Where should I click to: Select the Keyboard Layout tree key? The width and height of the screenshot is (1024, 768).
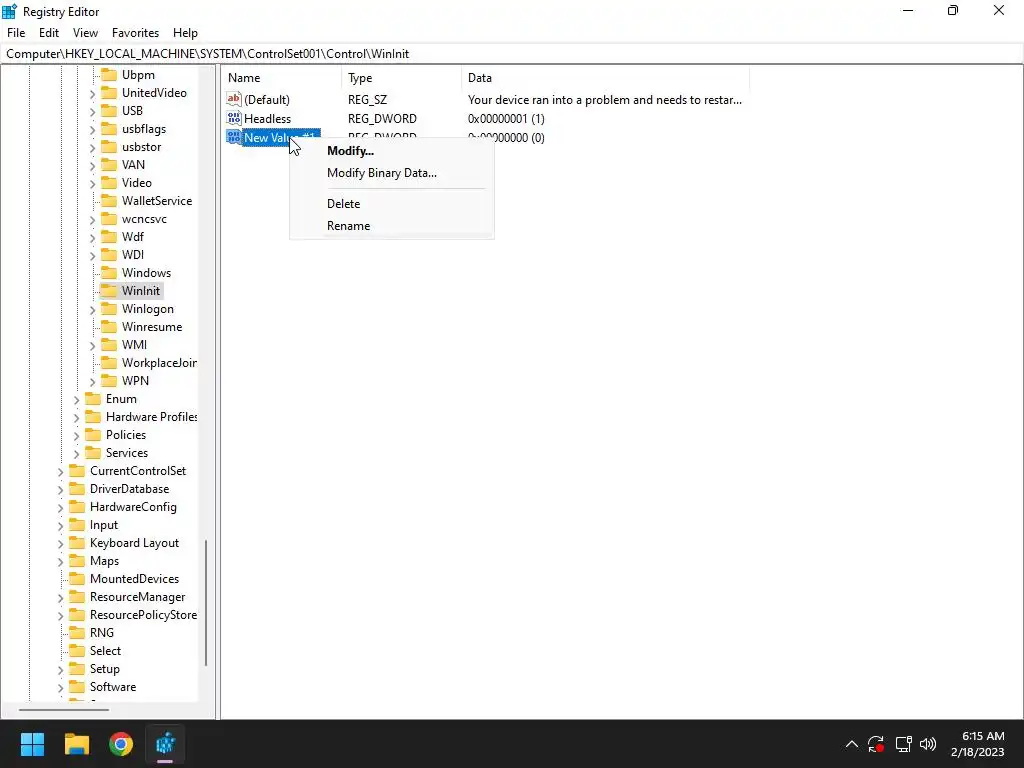[x=134, y=543]
